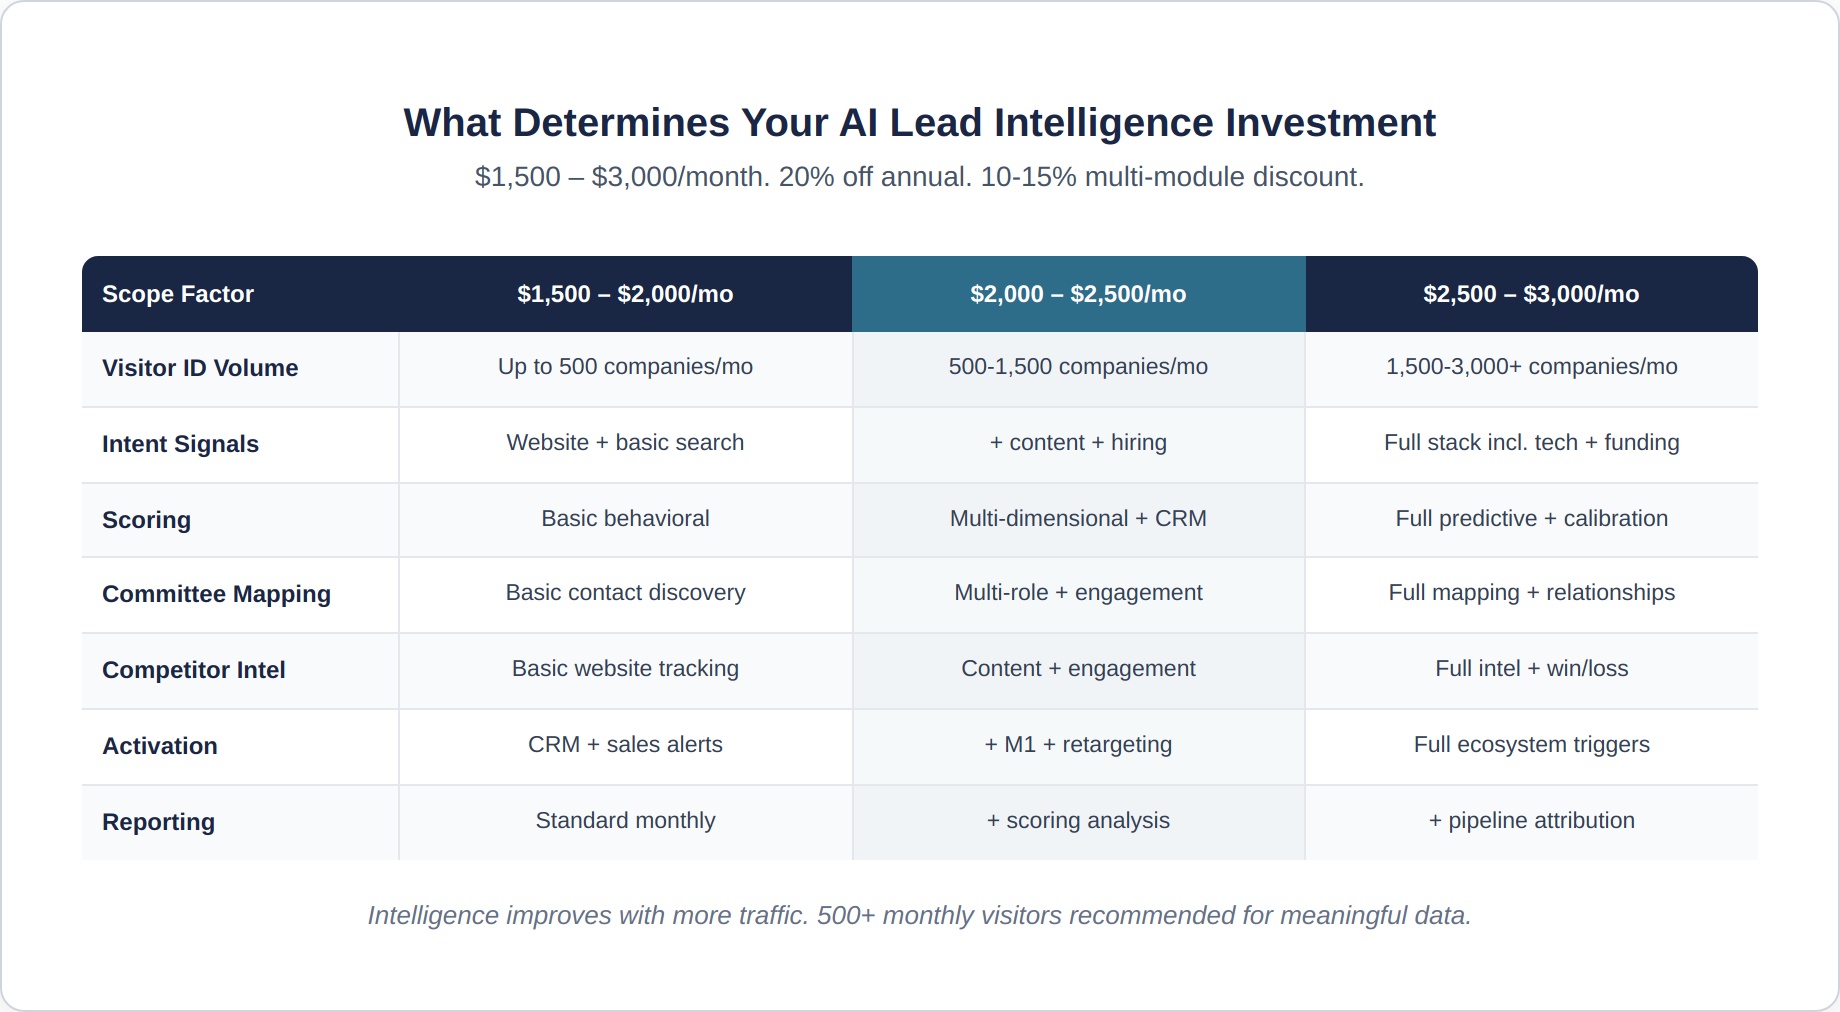The image size is (1840, 1012).
Task: Select the Reporting row label
Action: [x=158, y=822]
